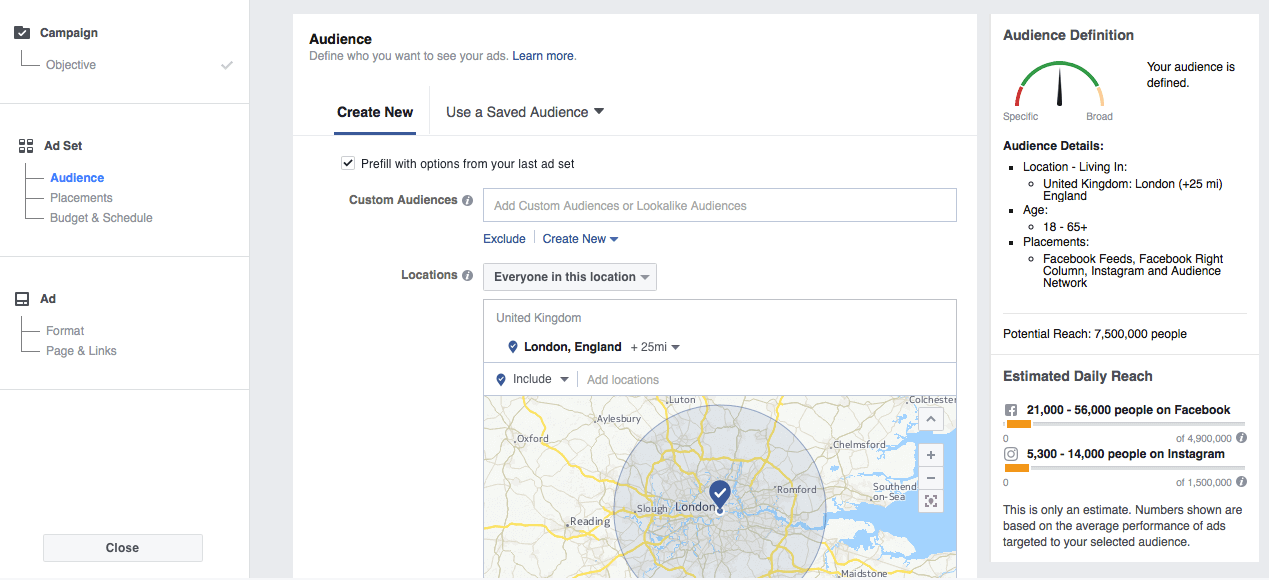Image resolution: width=1269 pixels, height=580 pixels.
Task: Click the Instagram logo in Estimated Daily Reach
Action: pos(1011,454)
